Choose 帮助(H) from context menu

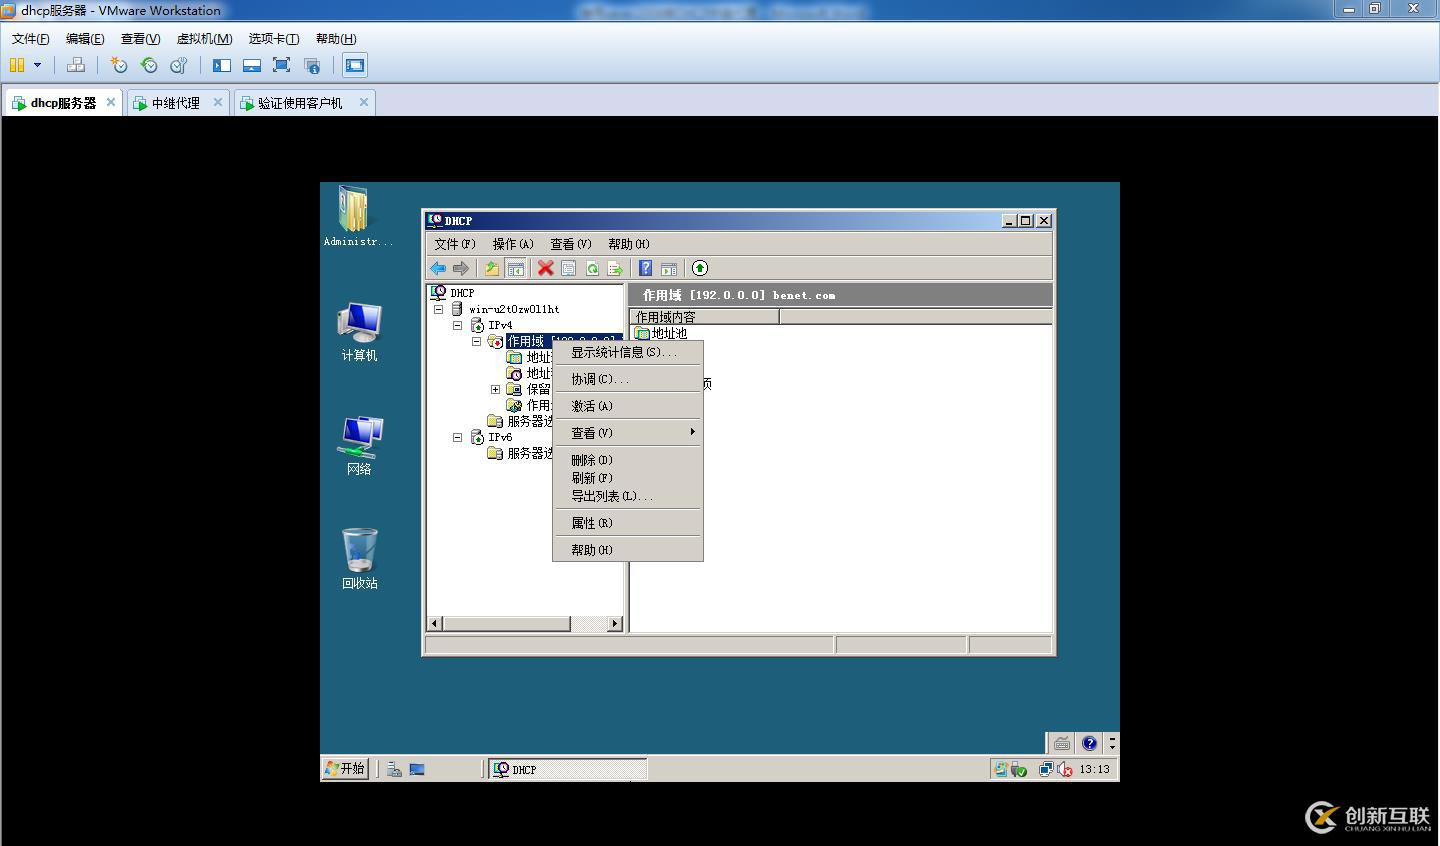(x=628, y=550)
